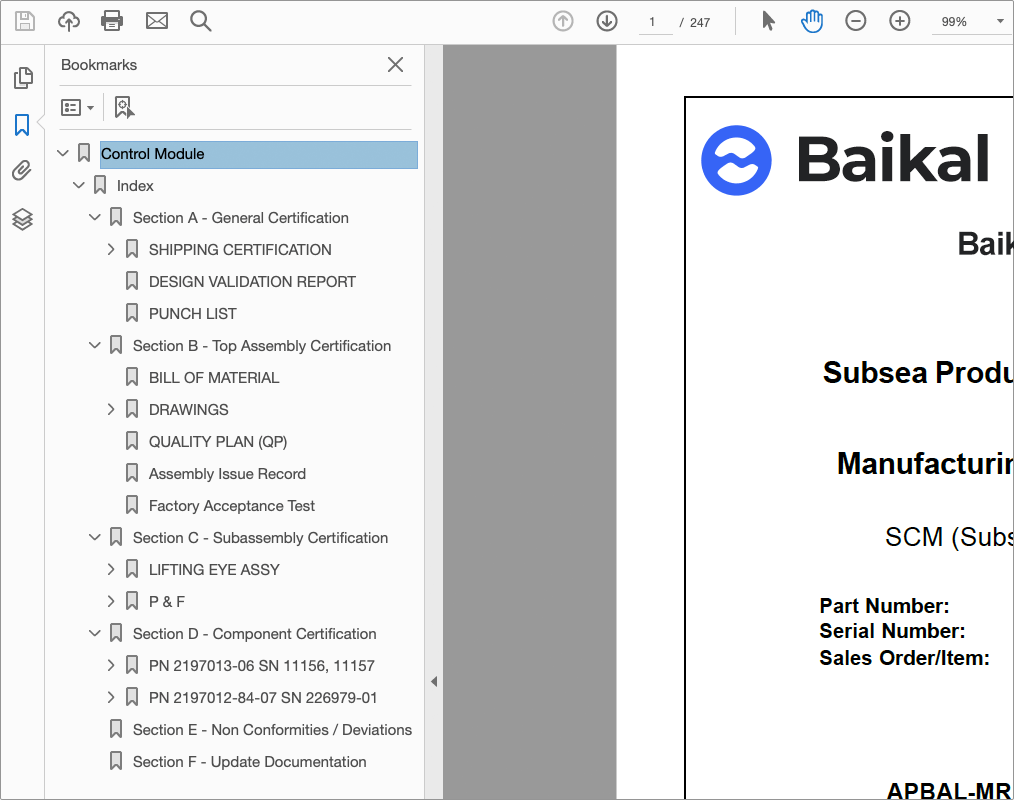
Task: Open the PUNCH LIST bookmark
Action: click(193, 314)
